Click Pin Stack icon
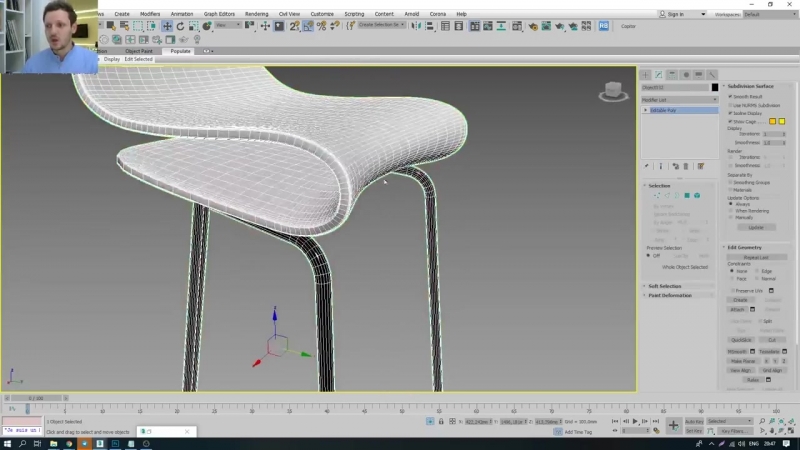This screenshot has width=800, height=450. [x=646, y=166]
